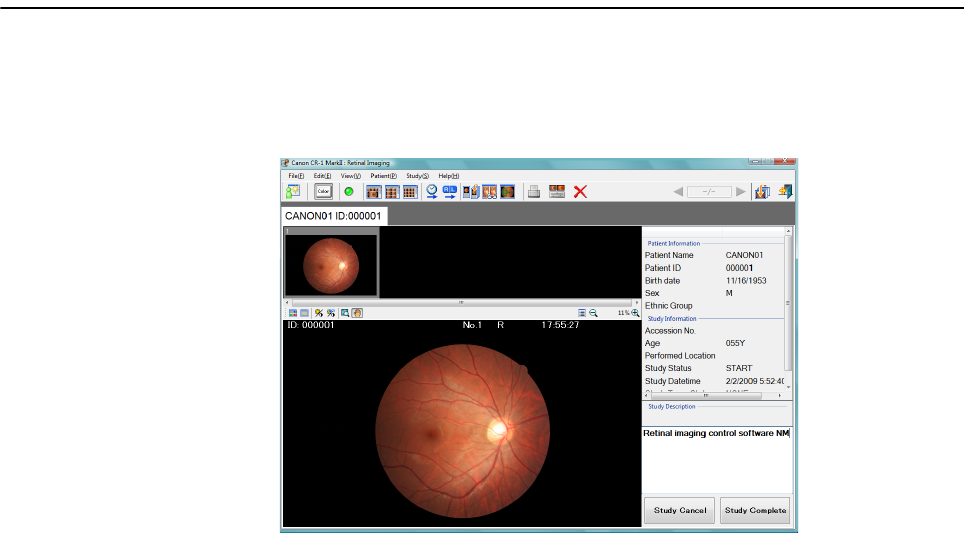Delete image with the red X icon

pyautogui.click(x=580, y=191)
